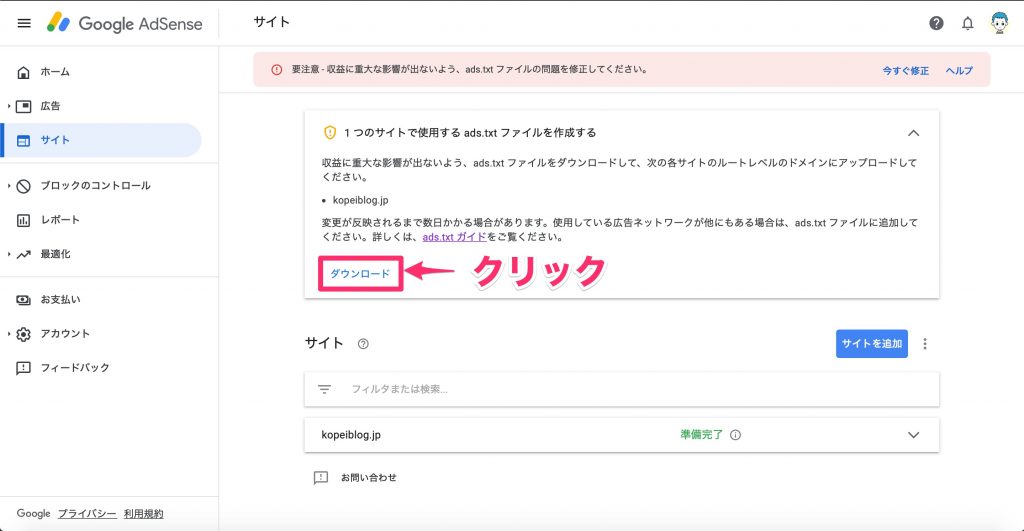Expand the アカウント sidebar section
The height and width of the screenshot is (531, 1024).
[9, 334]
